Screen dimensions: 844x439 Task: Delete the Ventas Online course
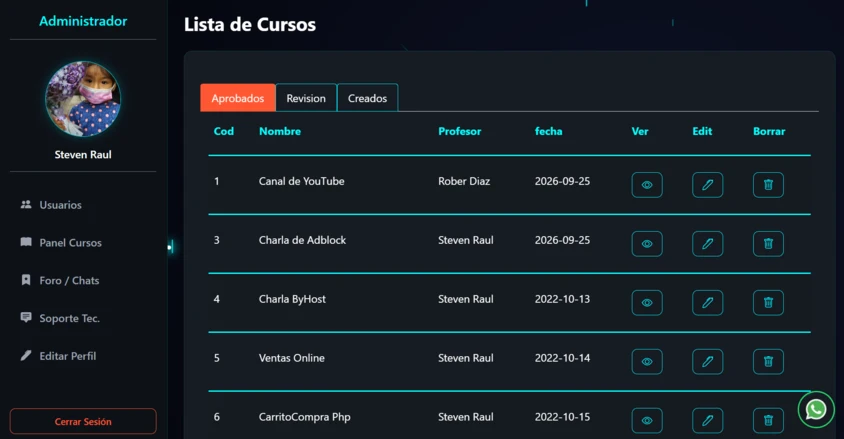pyautogui.click(x=768, y=362)
